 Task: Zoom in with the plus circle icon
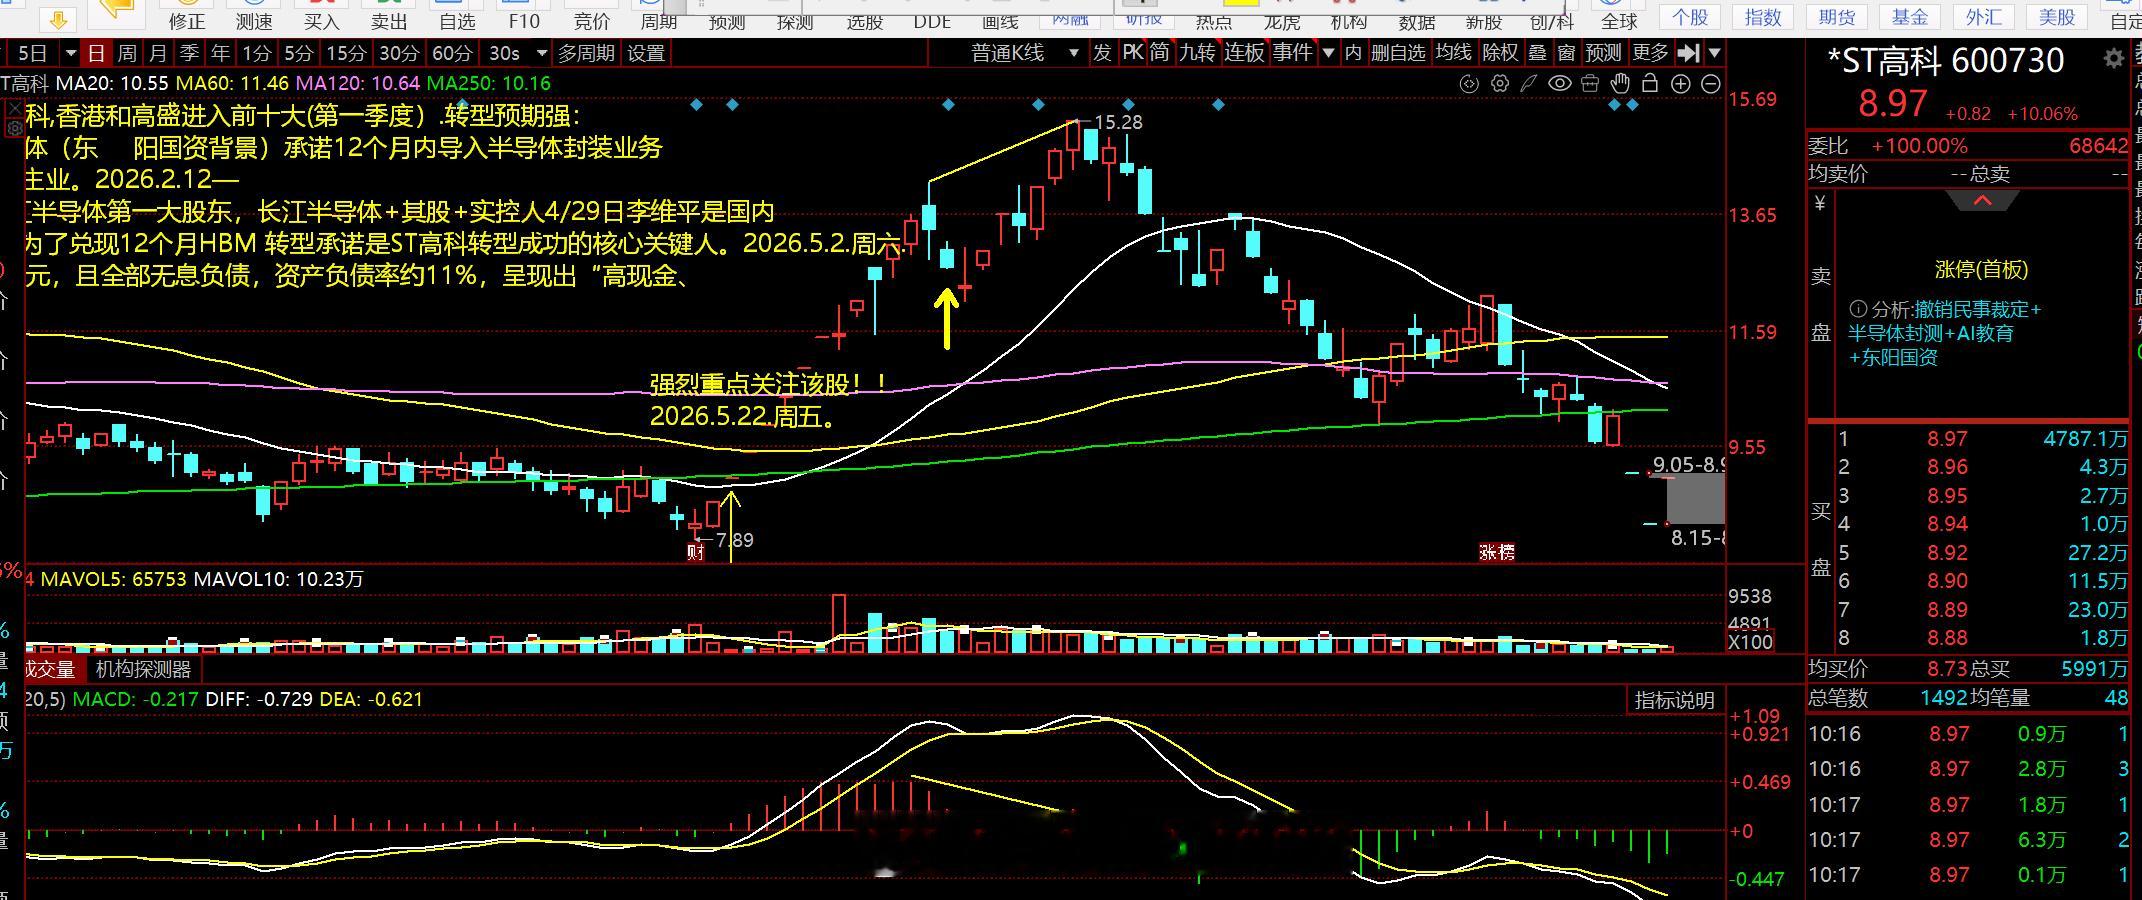(x=1681, y=84)
